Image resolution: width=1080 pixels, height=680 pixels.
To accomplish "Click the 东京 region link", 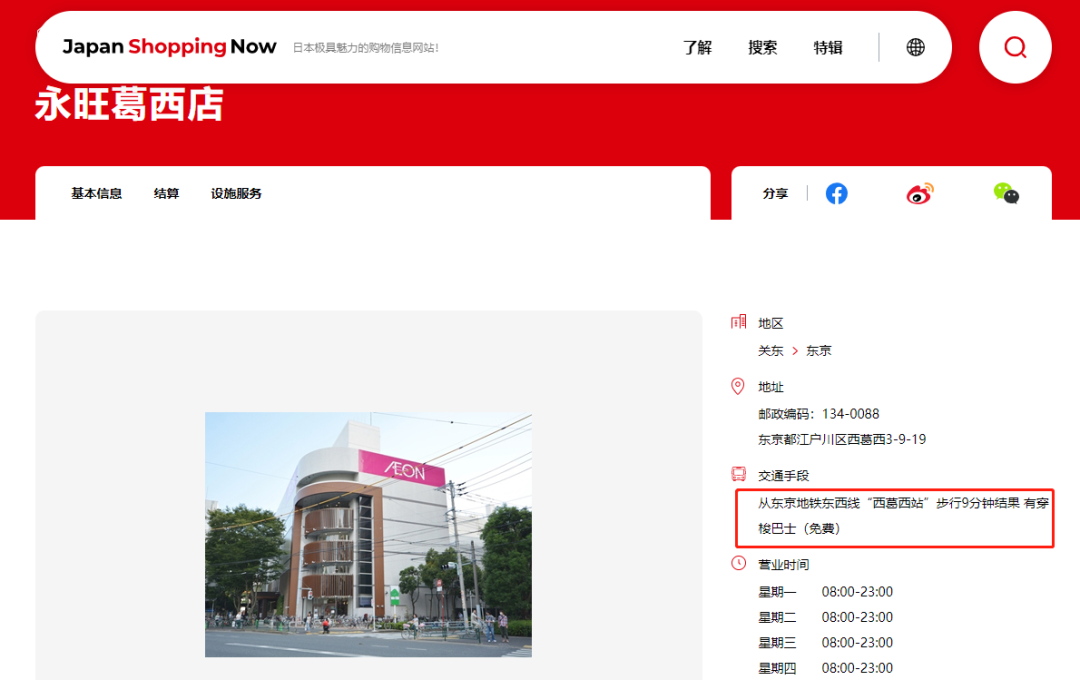I will (819, 351).
